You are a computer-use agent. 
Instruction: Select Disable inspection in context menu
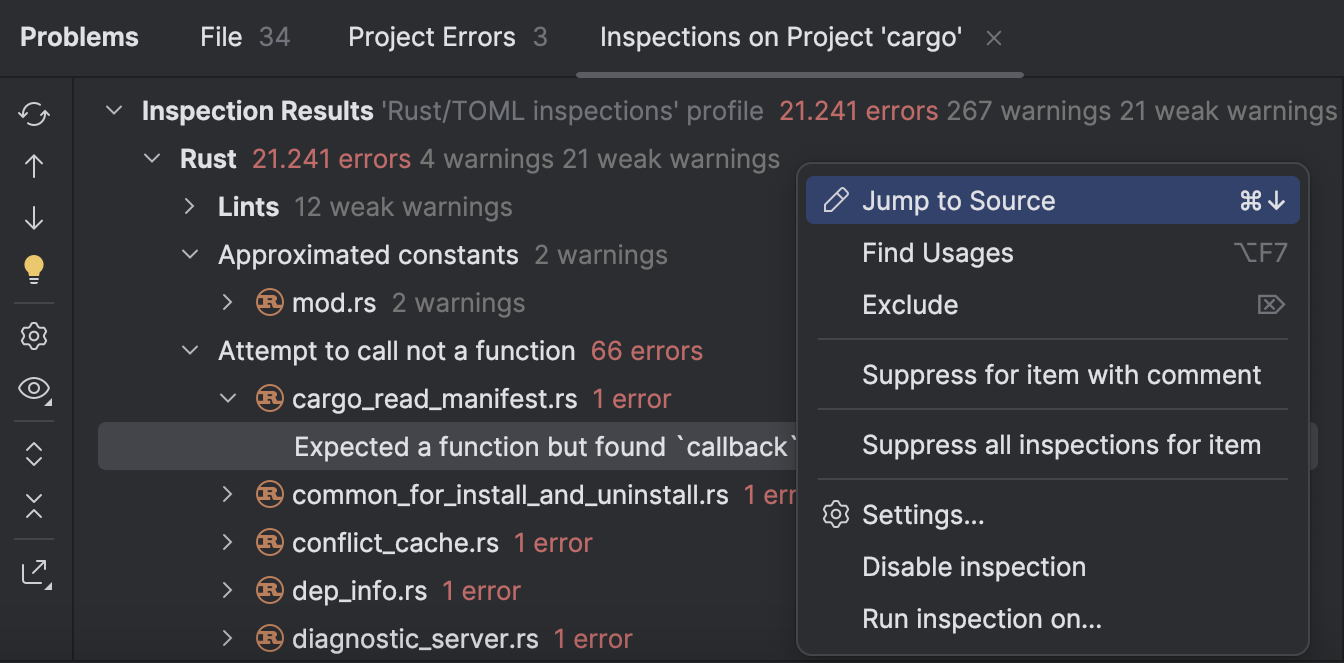(x=973, y=566)
